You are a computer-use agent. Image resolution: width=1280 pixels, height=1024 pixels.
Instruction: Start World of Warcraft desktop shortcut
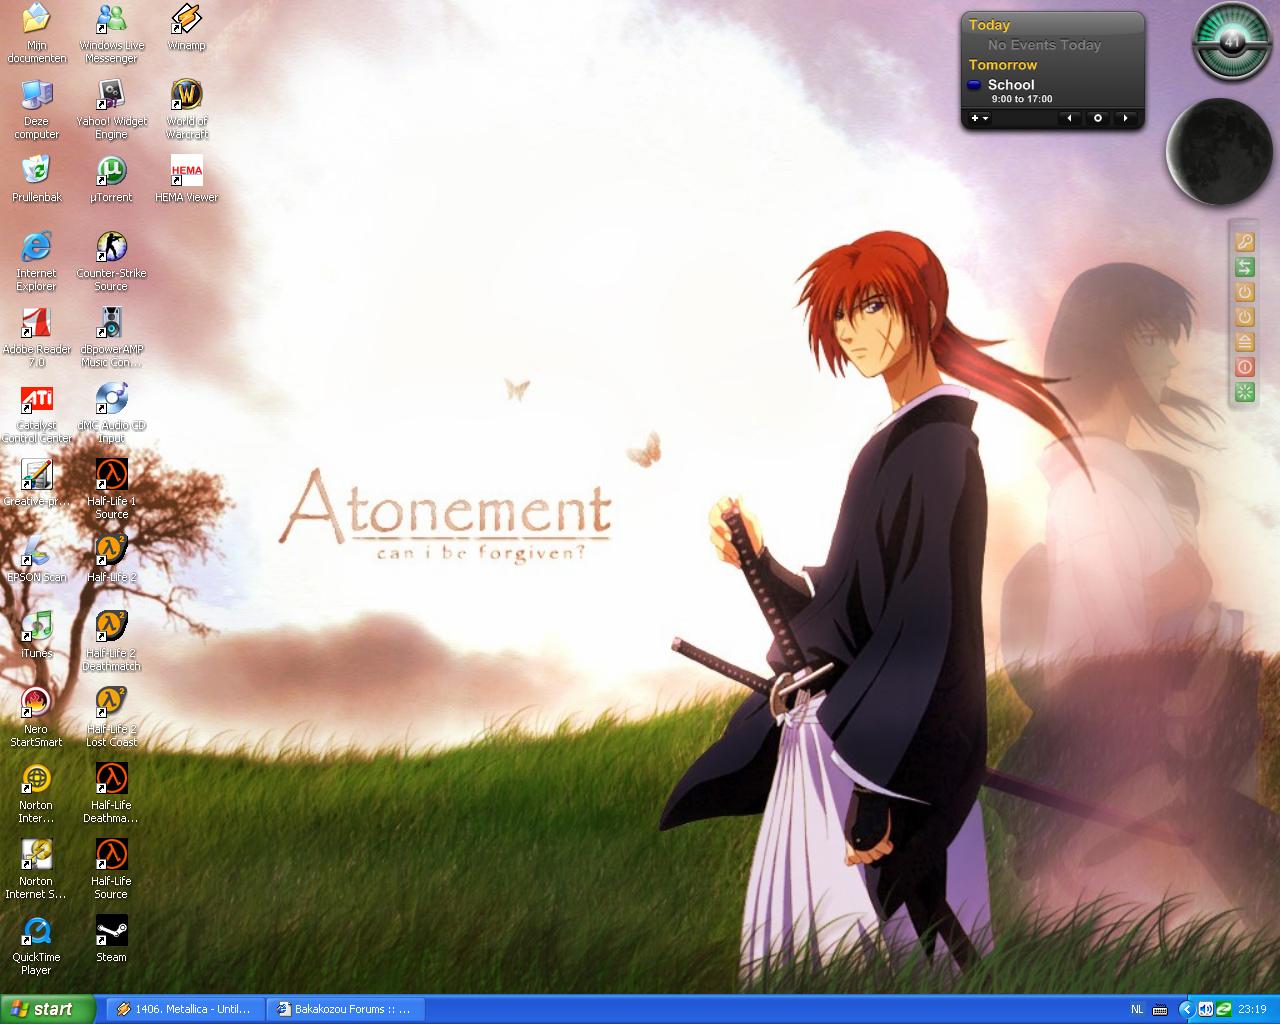[186, 110]
